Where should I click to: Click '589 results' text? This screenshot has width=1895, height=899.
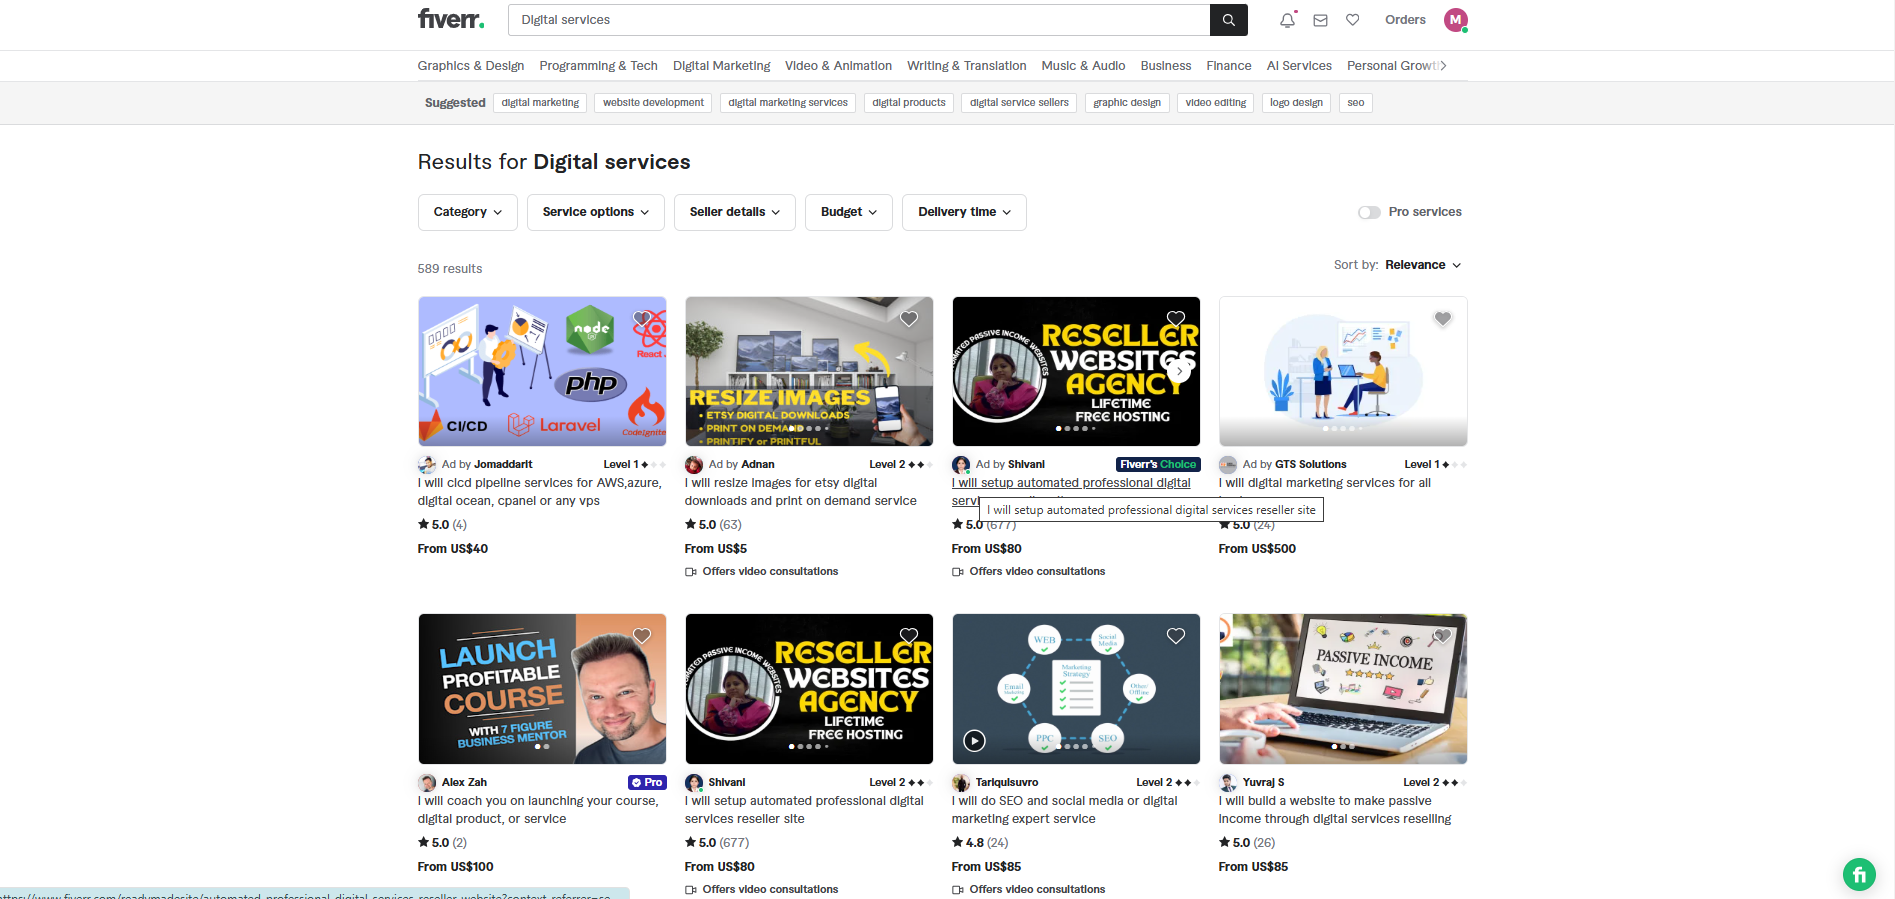[450, 269]
